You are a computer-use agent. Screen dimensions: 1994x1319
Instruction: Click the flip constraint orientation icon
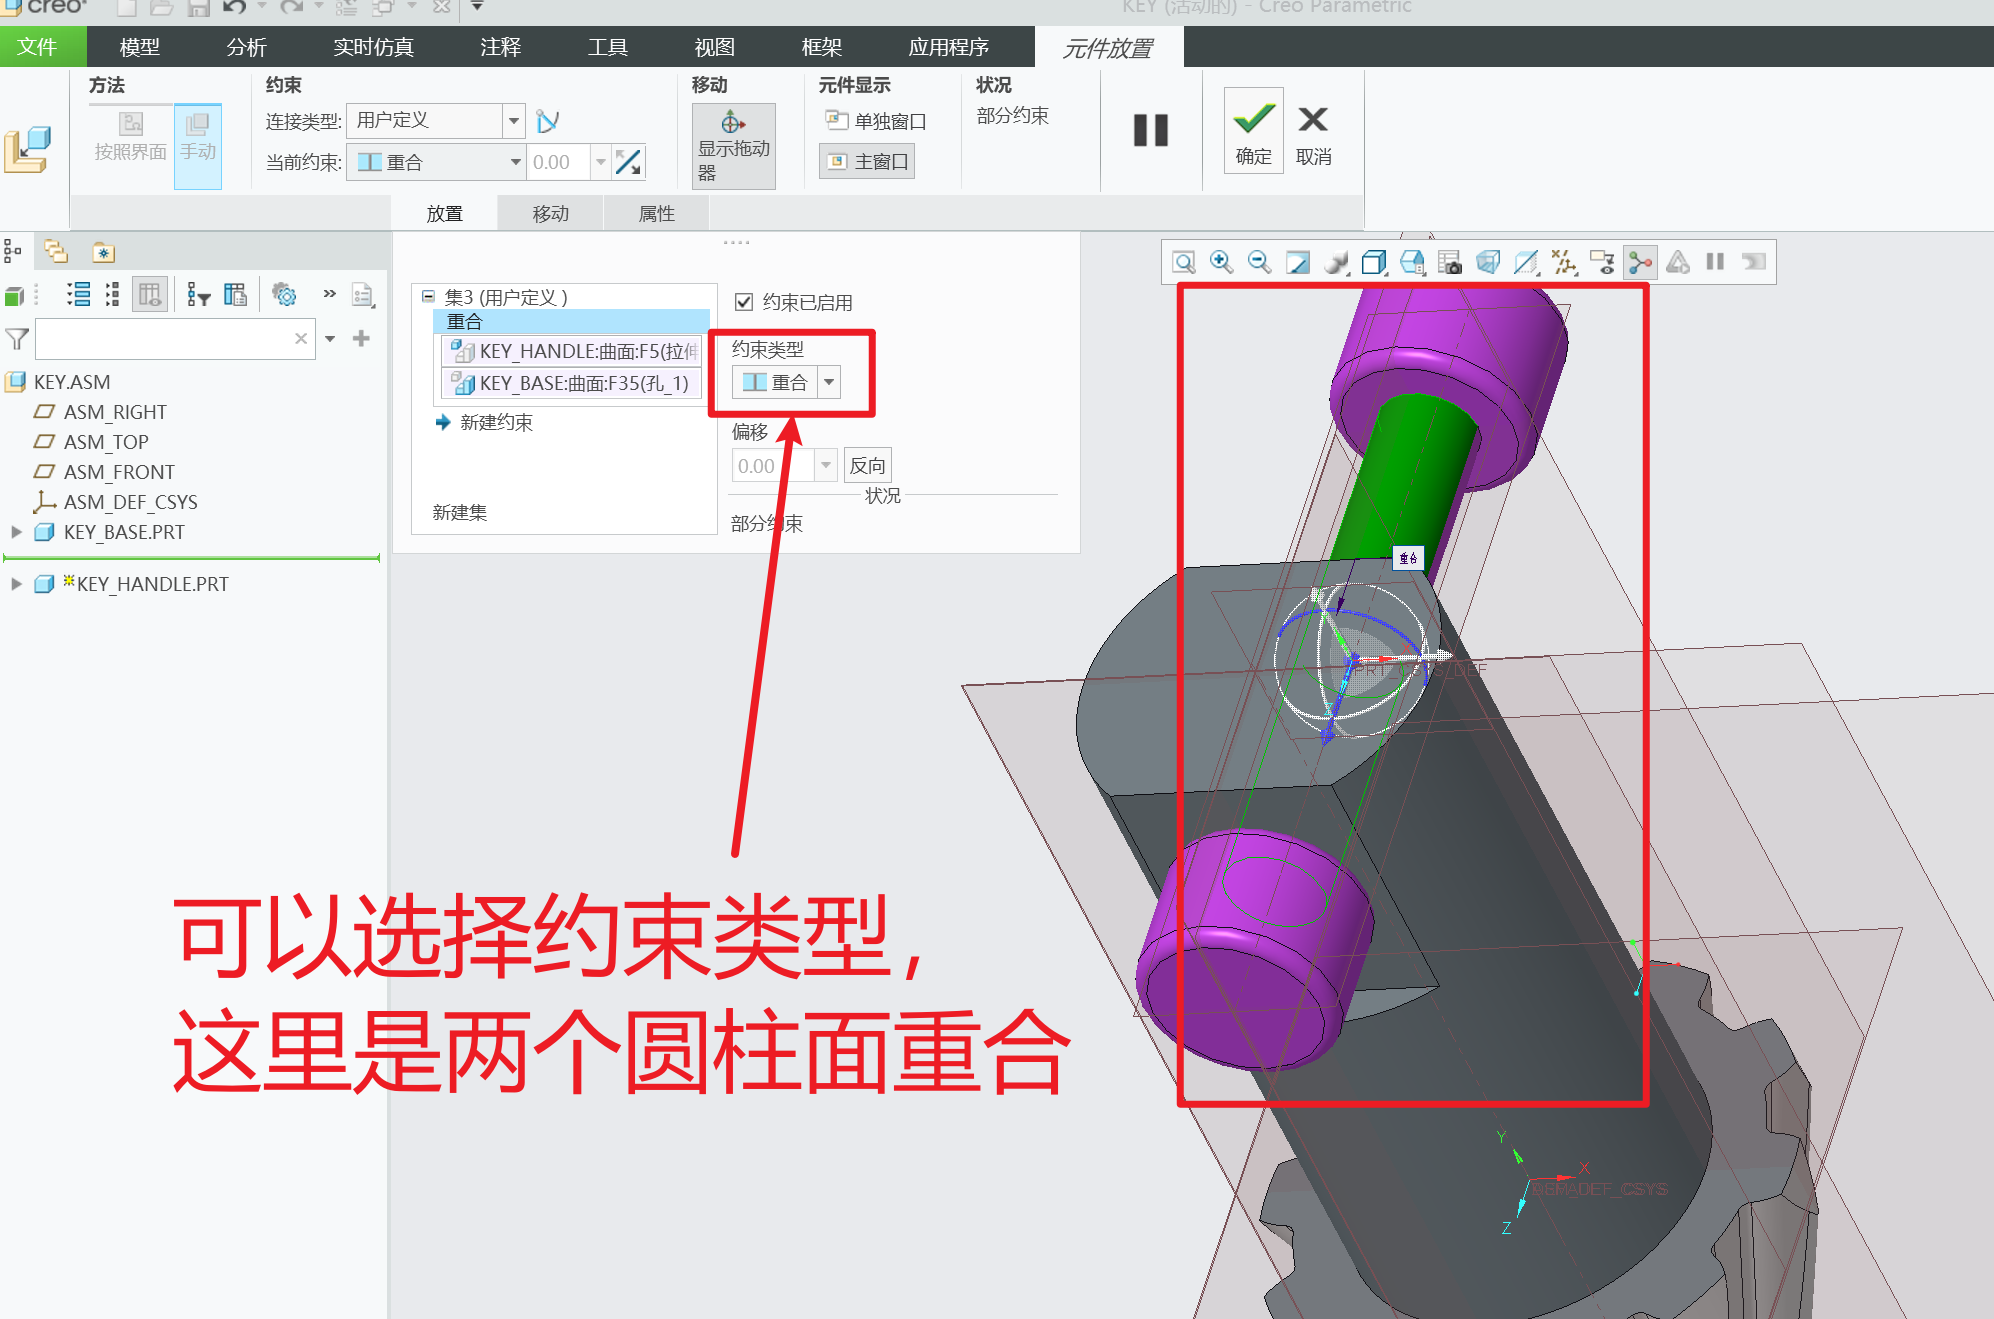click(629, 162)
